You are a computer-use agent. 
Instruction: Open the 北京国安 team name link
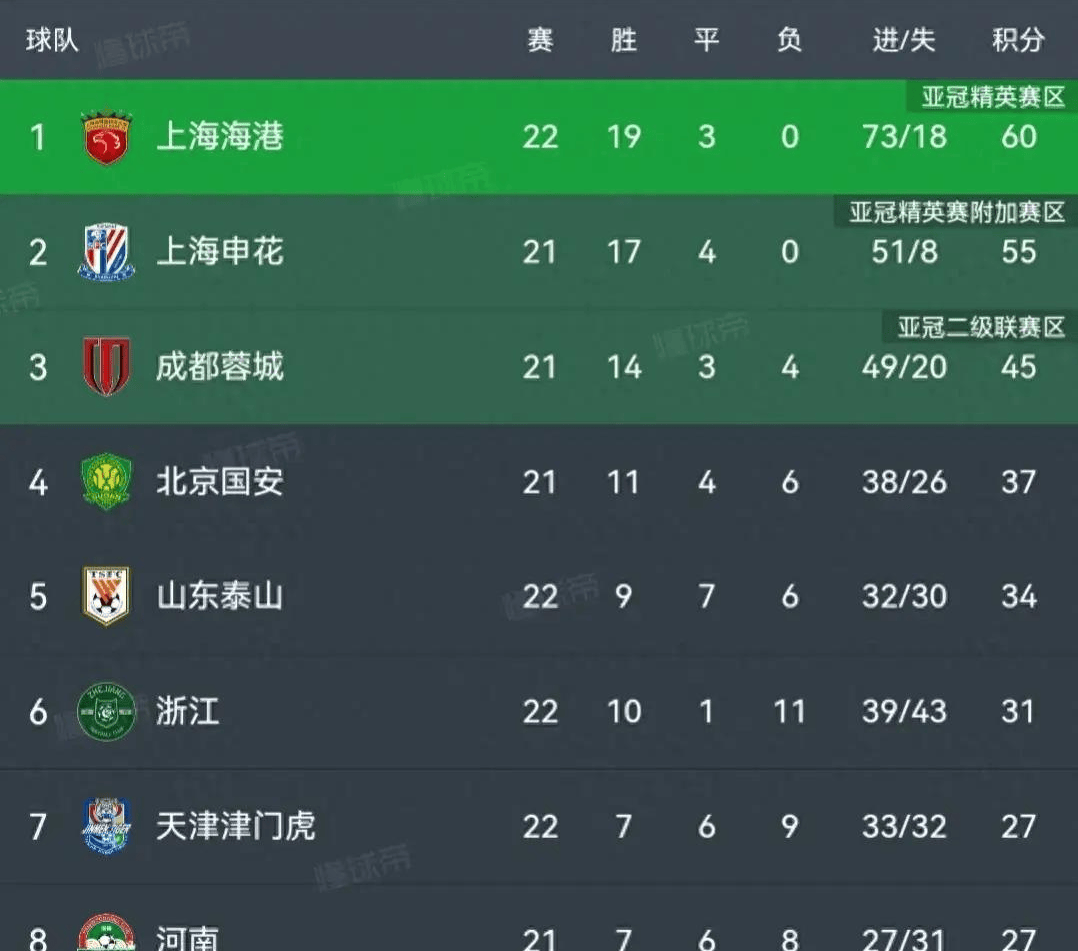220,482
